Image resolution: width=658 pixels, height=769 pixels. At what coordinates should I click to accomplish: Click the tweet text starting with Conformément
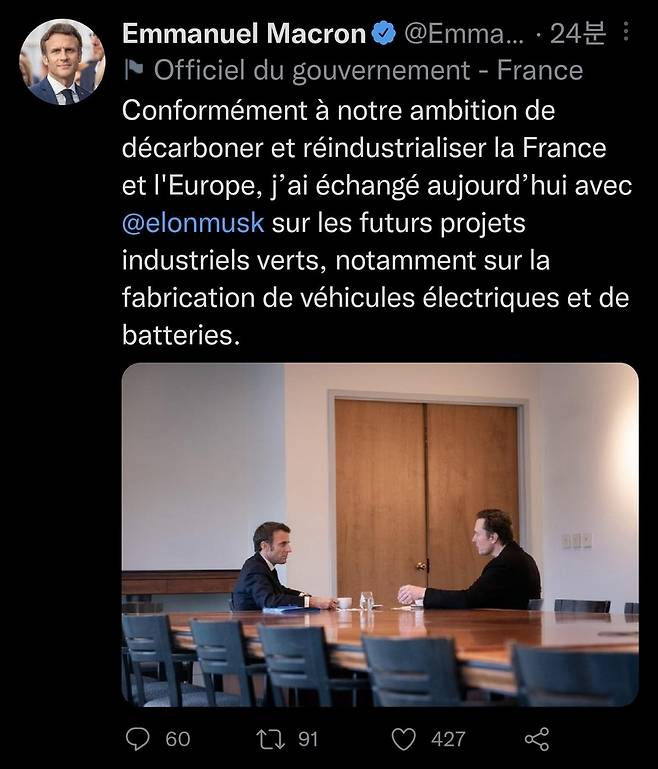pyautogui.click(x=340, y=109)
